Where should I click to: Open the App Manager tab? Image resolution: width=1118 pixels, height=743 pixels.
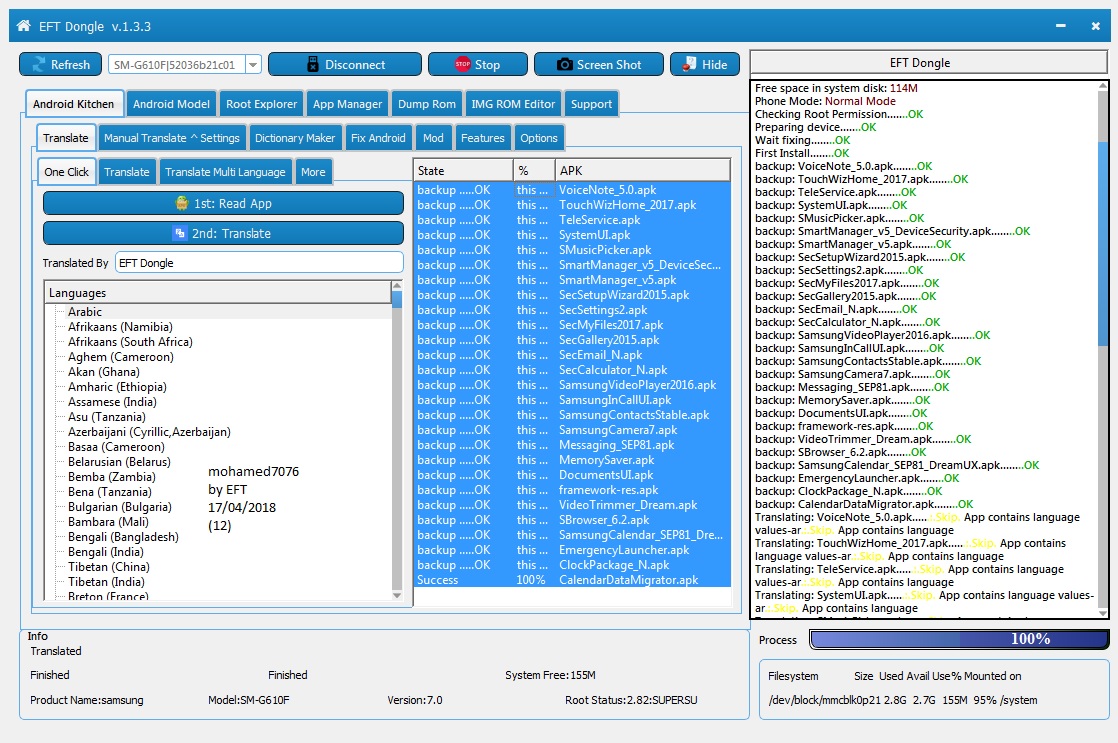[347, 104]
